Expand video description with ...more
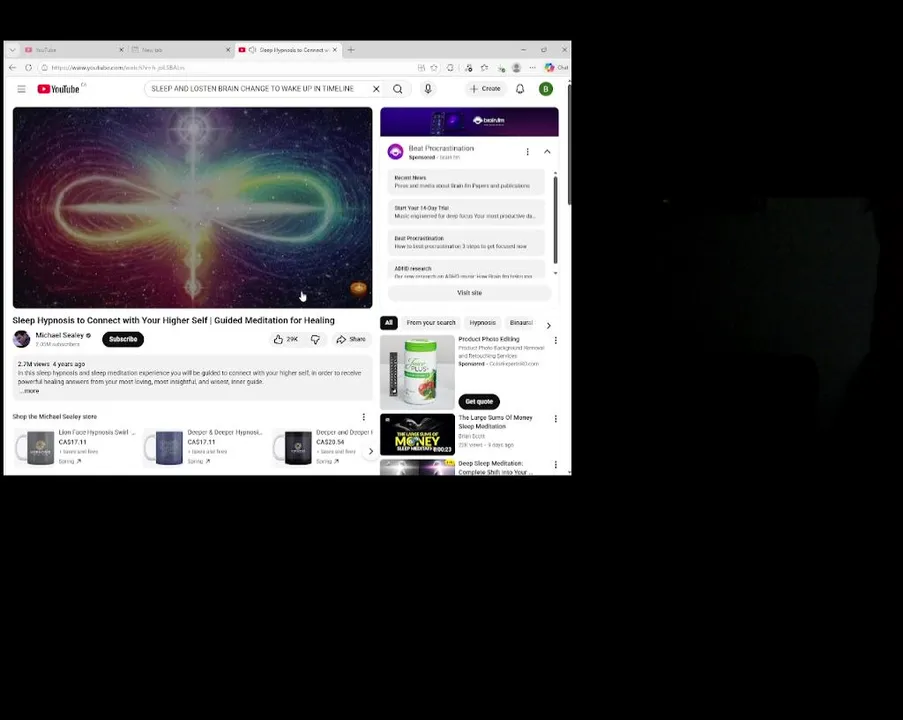This screenshot has height=720, width=903. click(x=29, y=391)
